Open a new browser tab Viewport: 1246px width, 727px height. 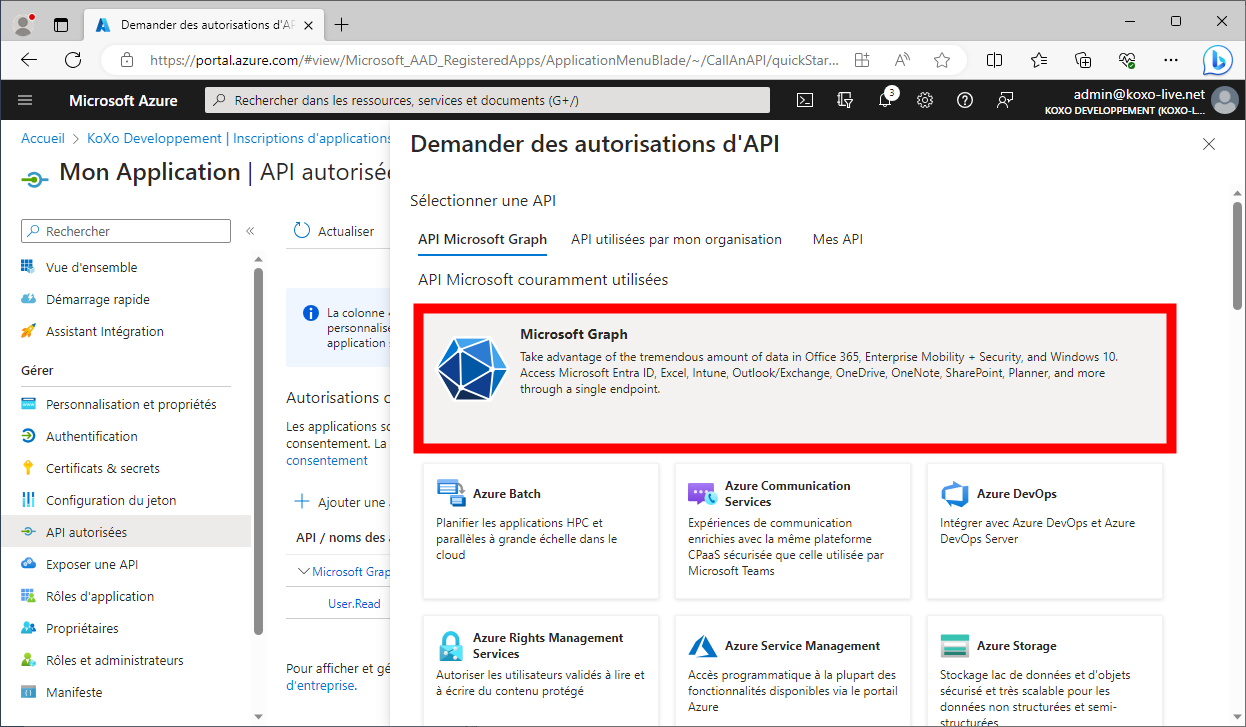342,24
